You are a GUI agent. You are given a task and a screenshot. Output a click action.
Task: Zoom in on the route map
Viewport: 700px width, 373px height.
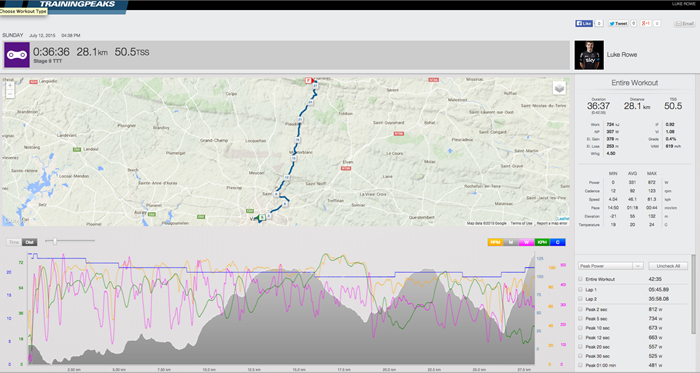(x=10, y=85)
